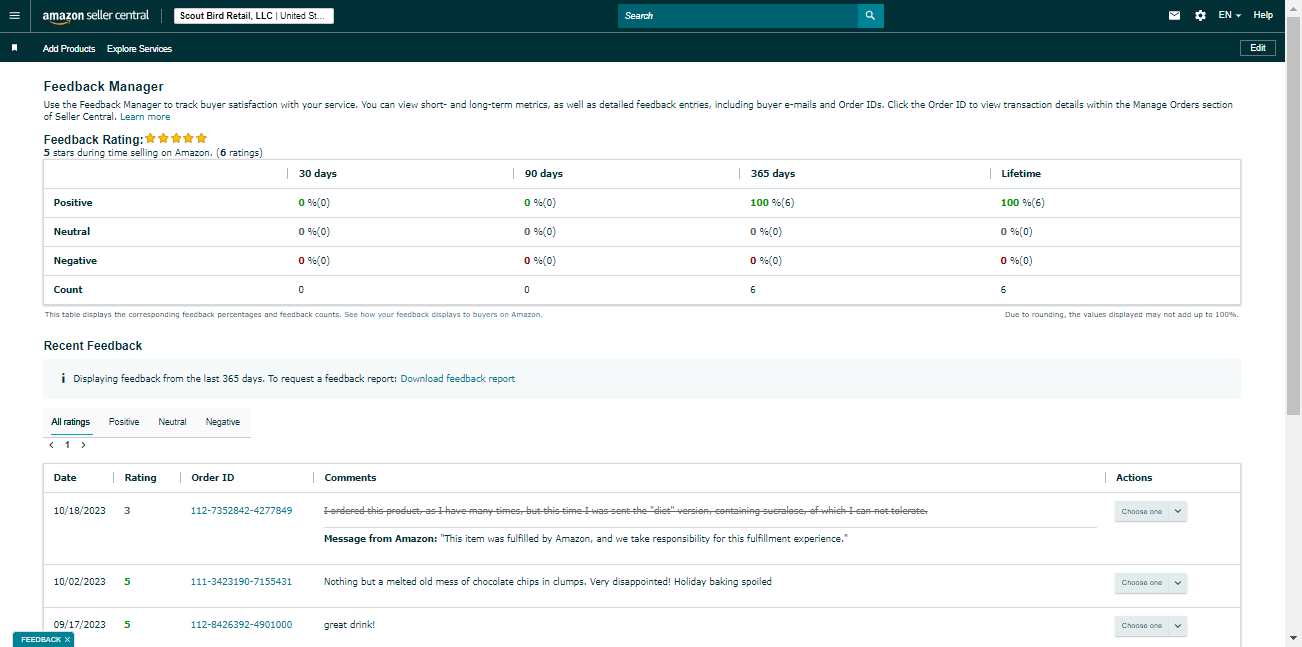The width and height of the screenshot is (1302, 647).
Task: Open the EN language dropdown
Action: point(1230,16)
